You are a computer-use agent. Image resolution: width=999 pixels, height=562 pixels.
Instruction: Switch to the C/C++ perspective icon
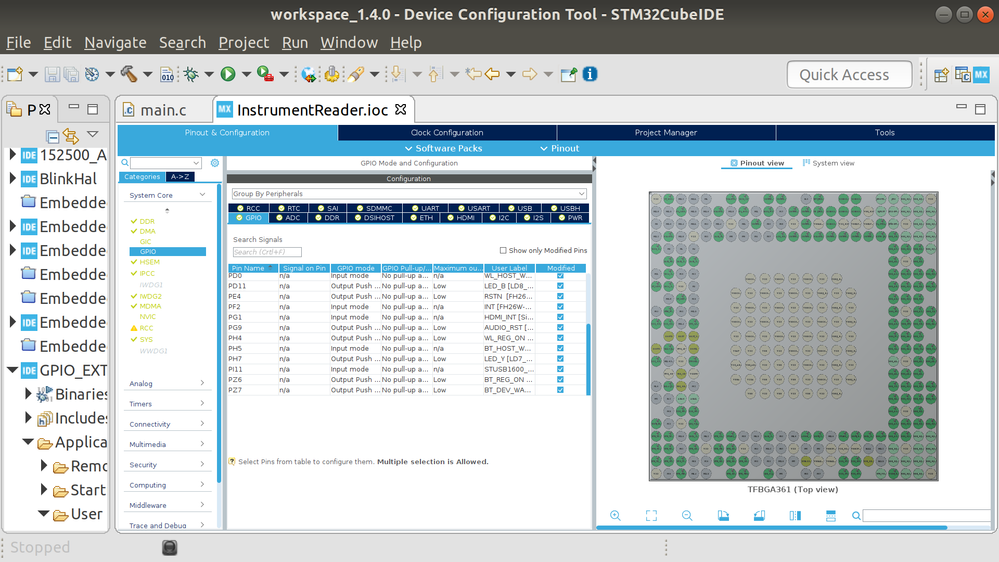click(962, 75)
